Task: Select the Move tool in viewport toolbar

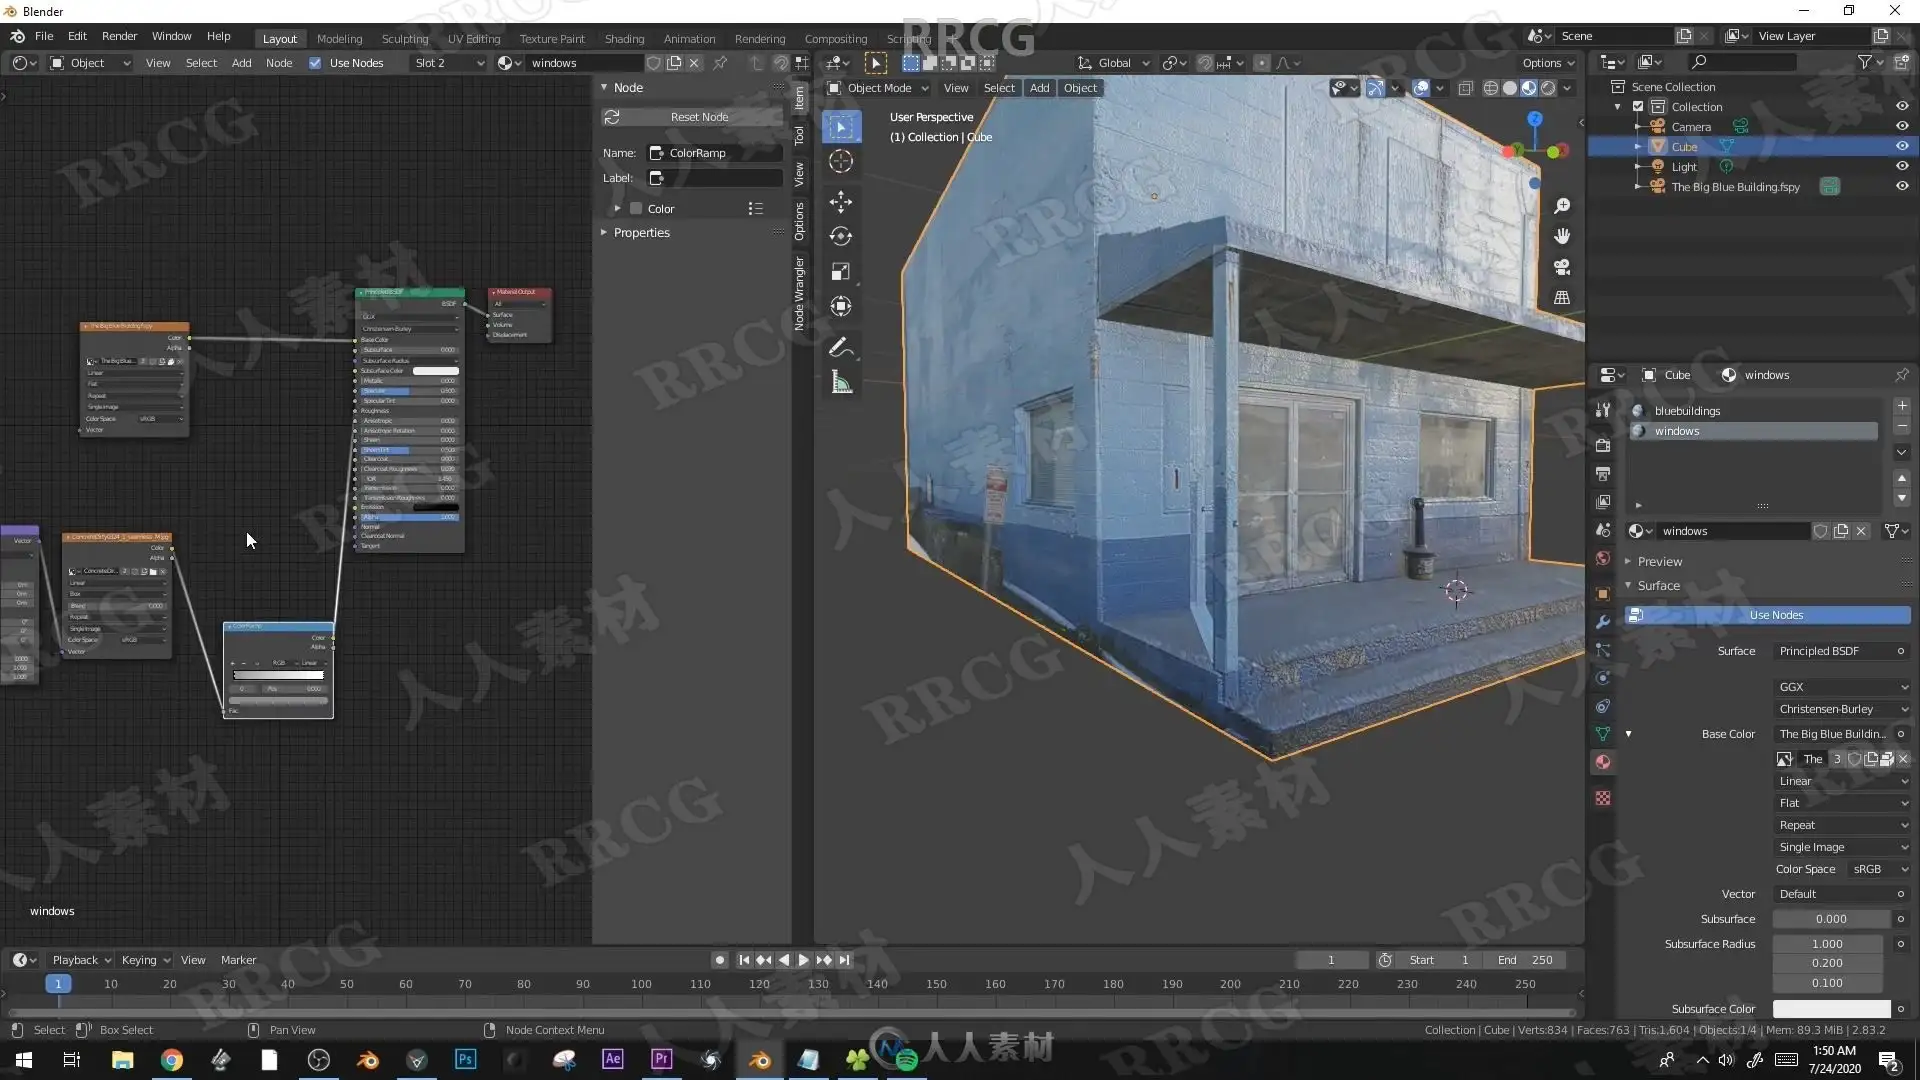Action: point(841,202)
